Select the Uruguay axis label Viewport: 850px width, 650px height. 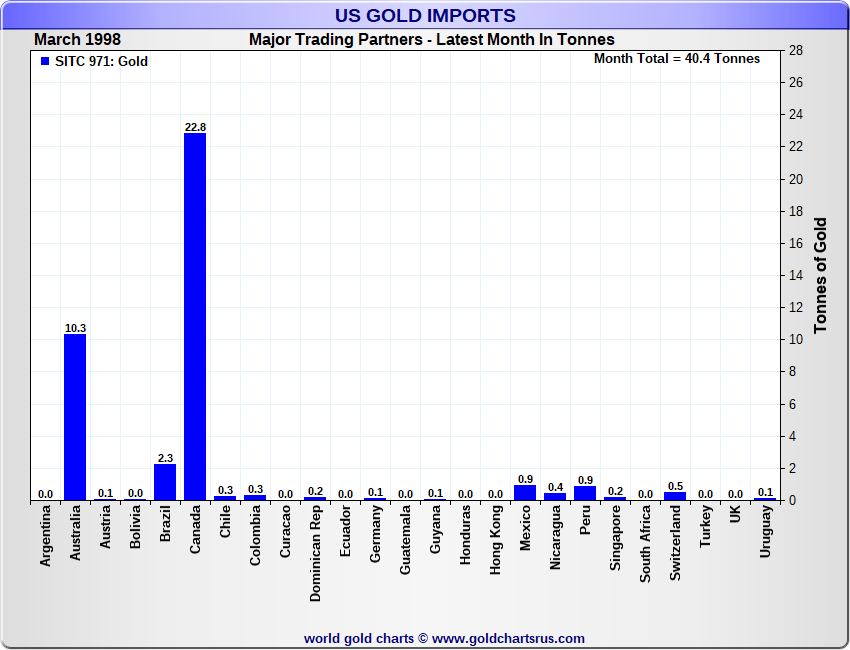pos(766,531)
